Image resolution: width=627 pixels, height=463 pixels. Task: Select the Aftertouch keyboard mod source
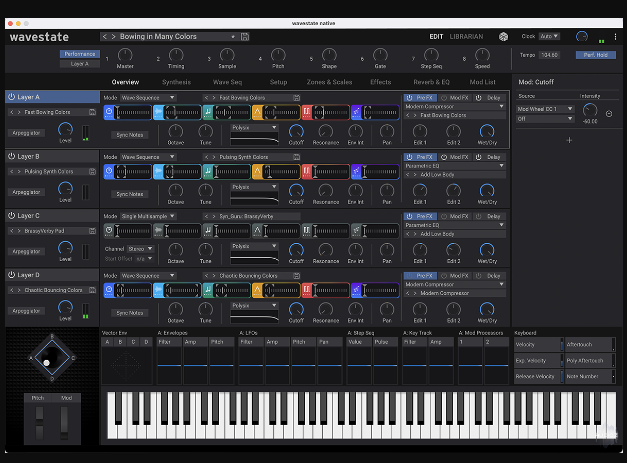(590, 345)
